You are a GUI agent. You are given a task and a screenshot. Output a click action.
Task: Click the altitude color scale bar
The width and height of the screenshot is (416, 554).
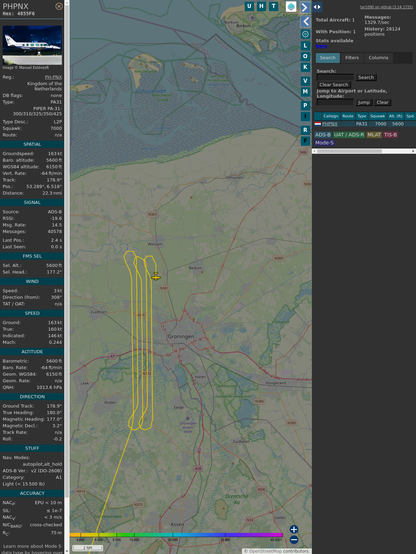pos(176,535)
